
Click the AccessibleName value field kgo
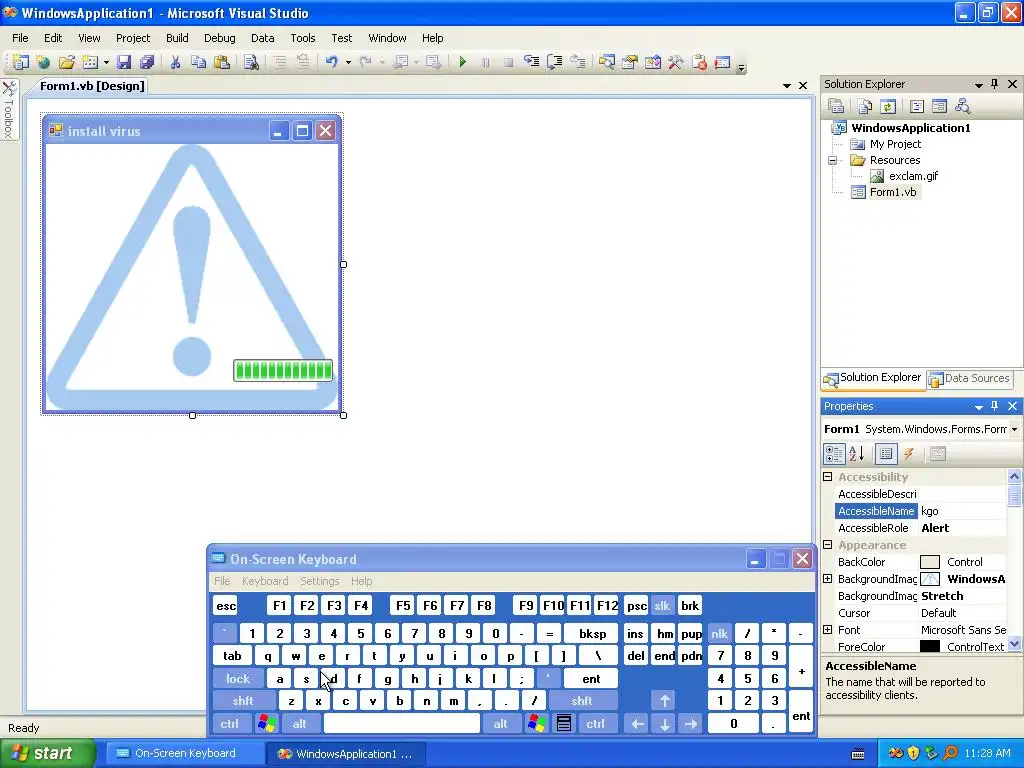point(963,511)
